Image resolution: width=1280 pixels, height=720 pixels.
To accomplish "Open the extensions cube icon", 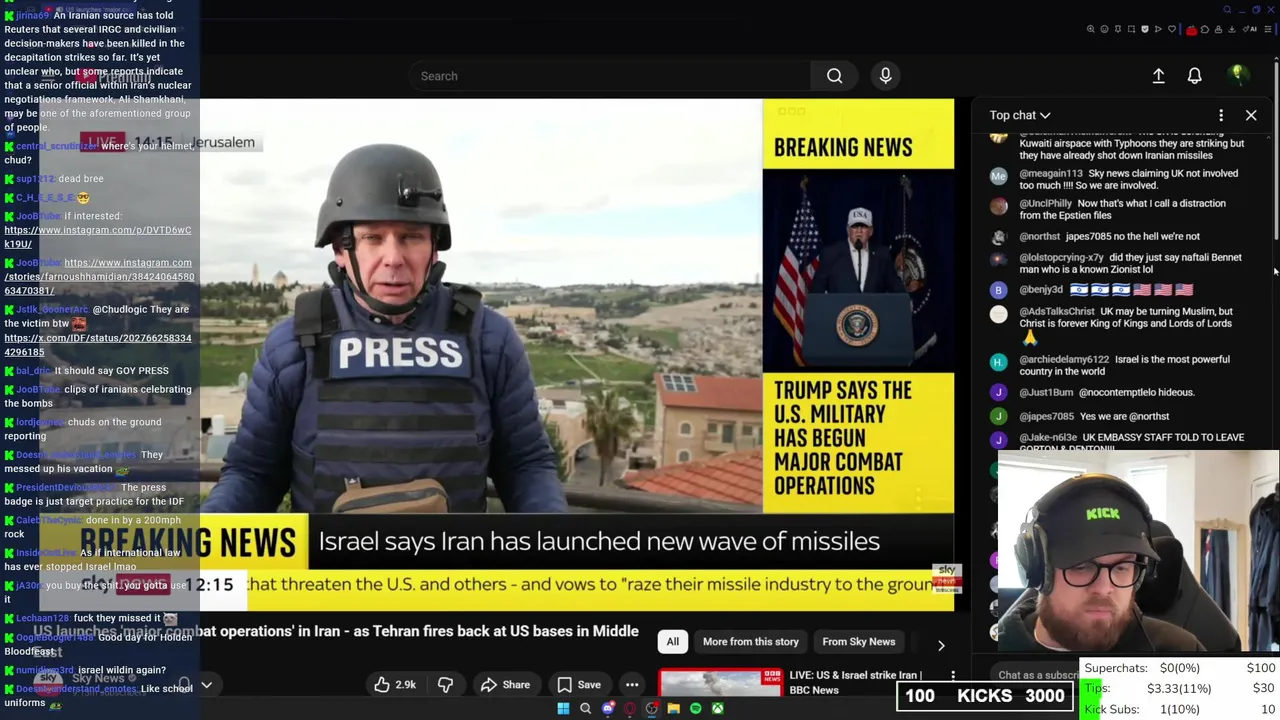I will point(1205,29).
